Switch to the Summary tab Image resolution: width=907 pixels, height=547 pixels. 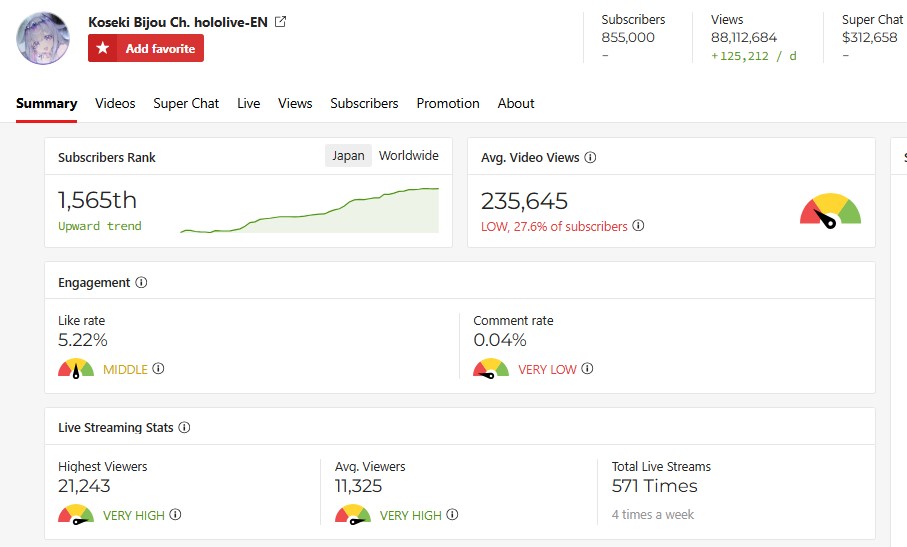[46, 104]
